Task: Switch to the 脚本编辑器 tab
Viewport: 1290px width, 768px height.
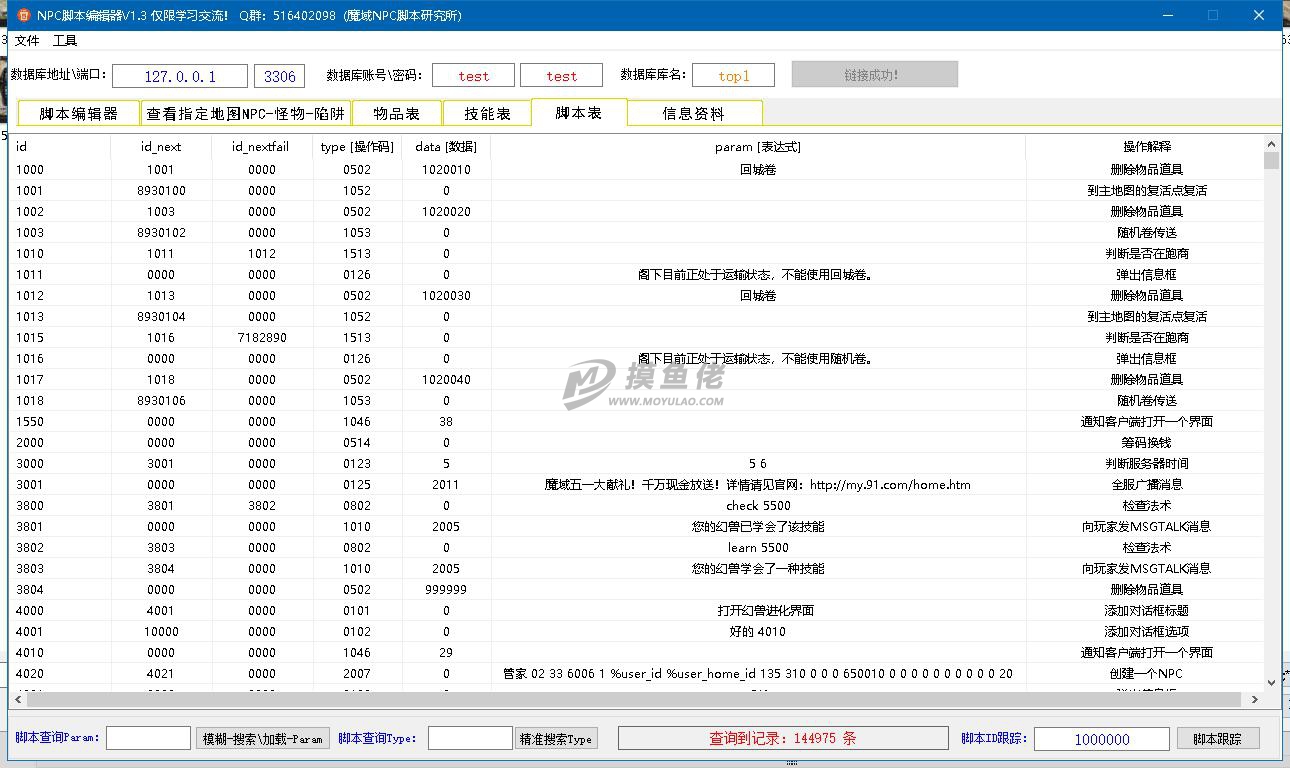Action: pos(79,114)
